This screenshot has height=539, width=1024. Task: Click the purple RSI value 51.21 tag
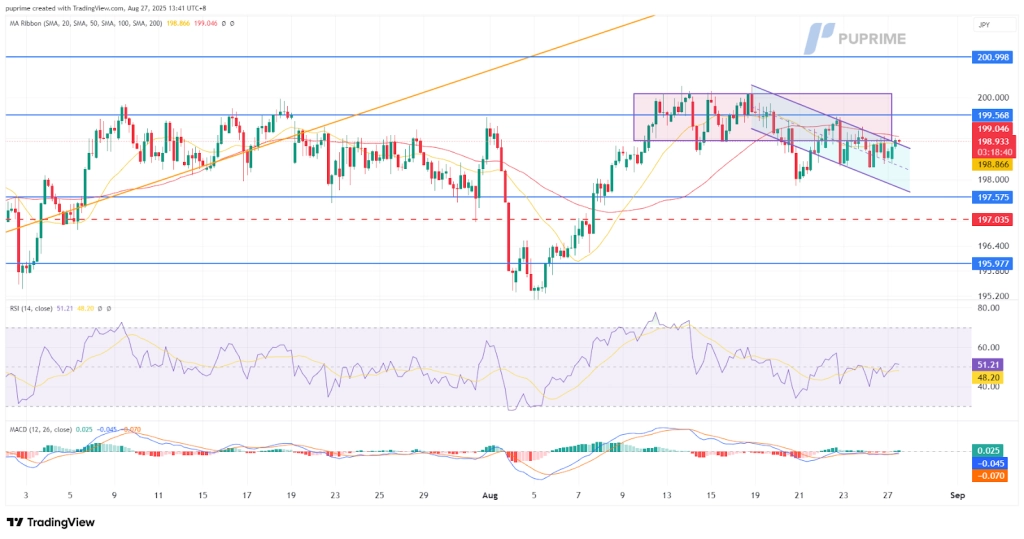991,365
